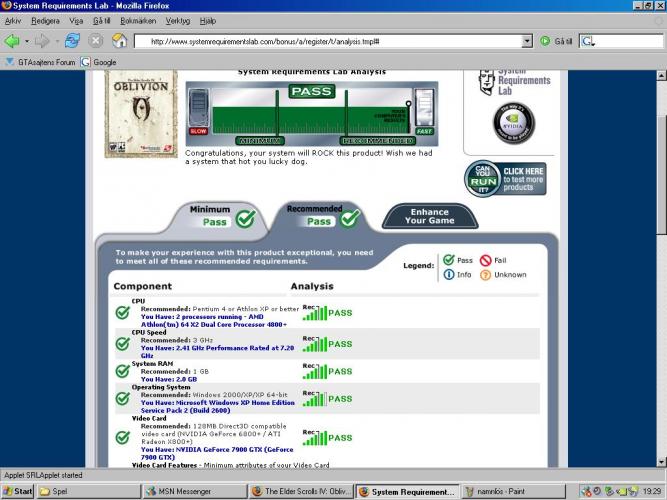Click the NVIDIA logo badge

click(514, 122)
